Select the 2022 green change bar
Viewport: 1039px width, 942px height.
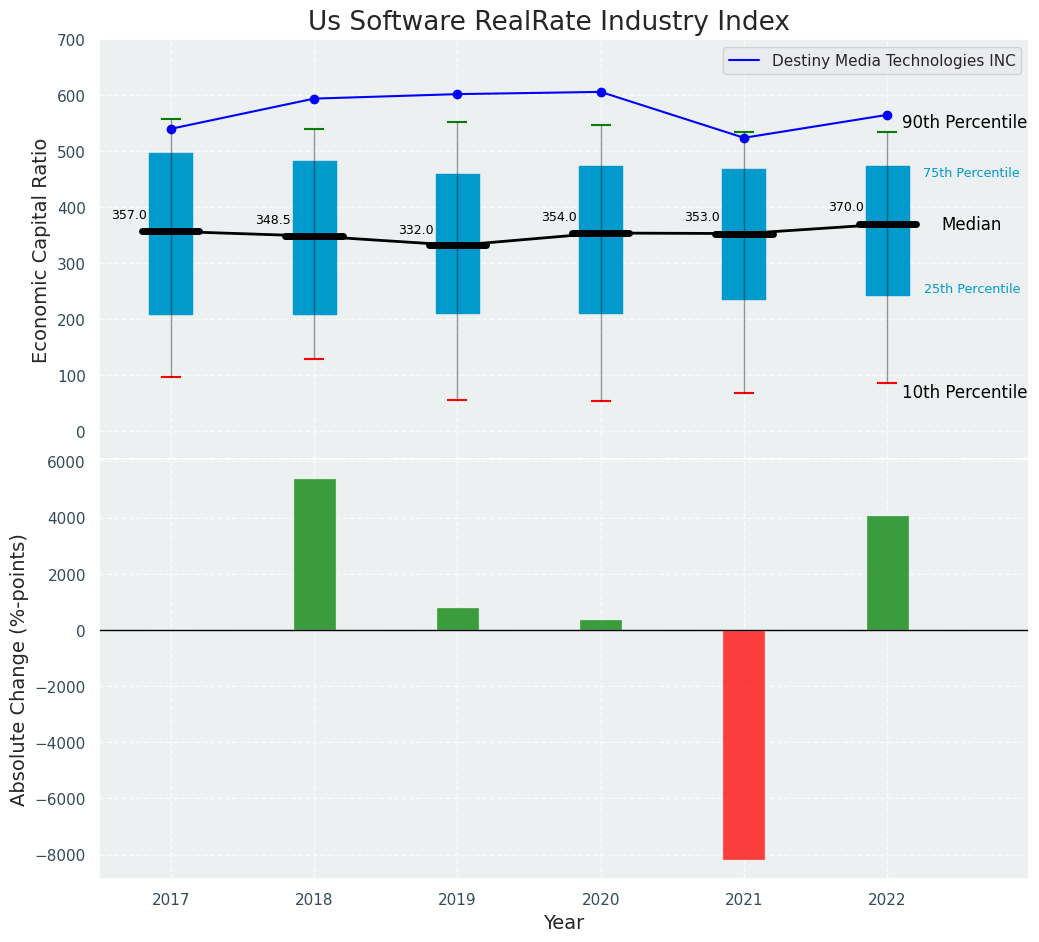click(887, 573)
